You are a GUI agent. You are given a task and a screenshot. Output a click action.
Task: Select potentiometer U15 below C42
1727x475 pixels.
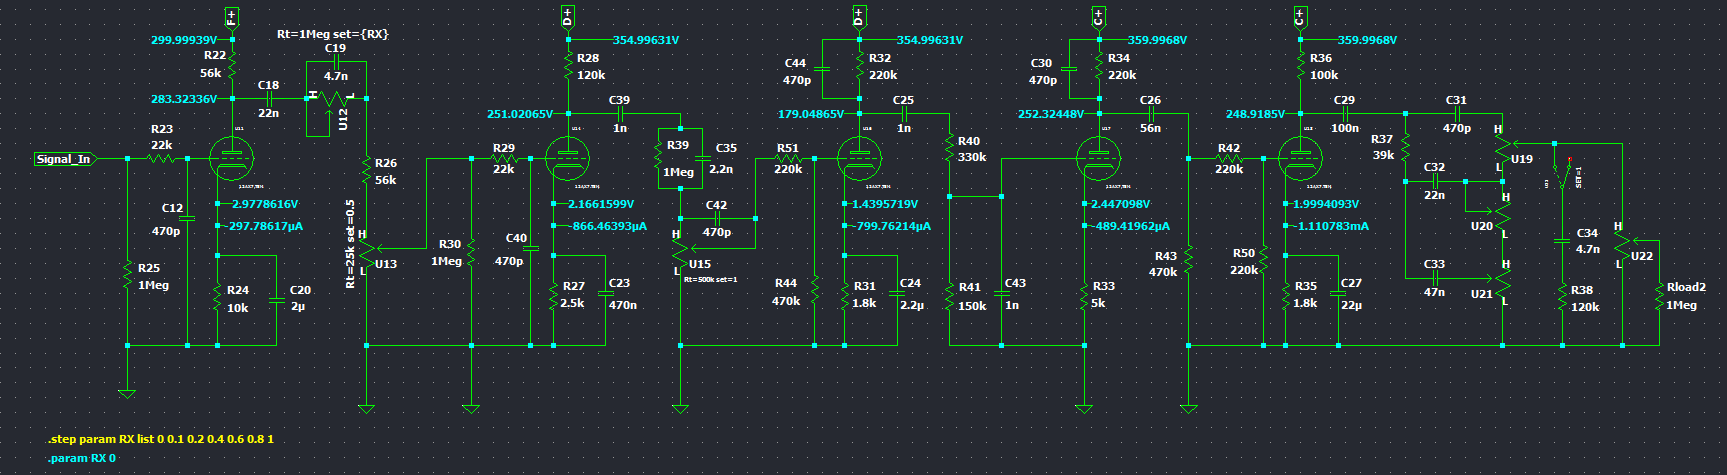tap(680, 253)
